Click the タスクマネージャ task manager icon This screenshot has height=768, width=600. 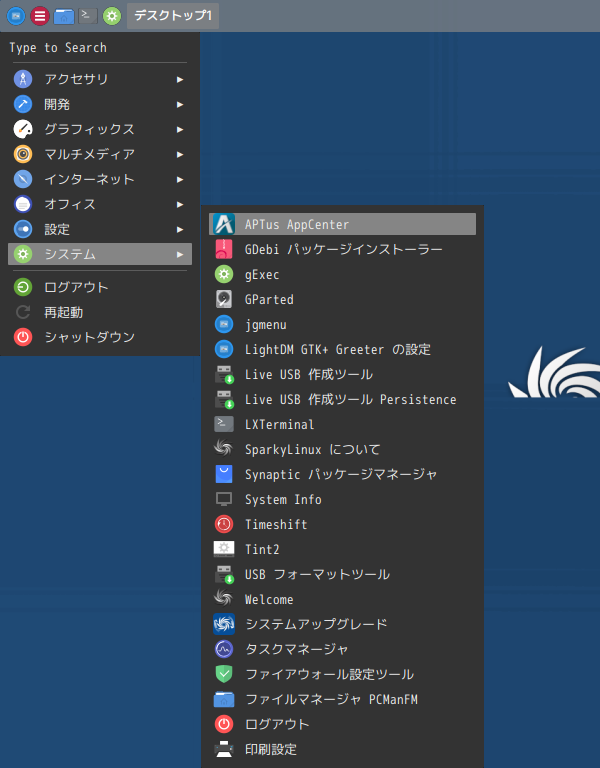click(224, 649)
